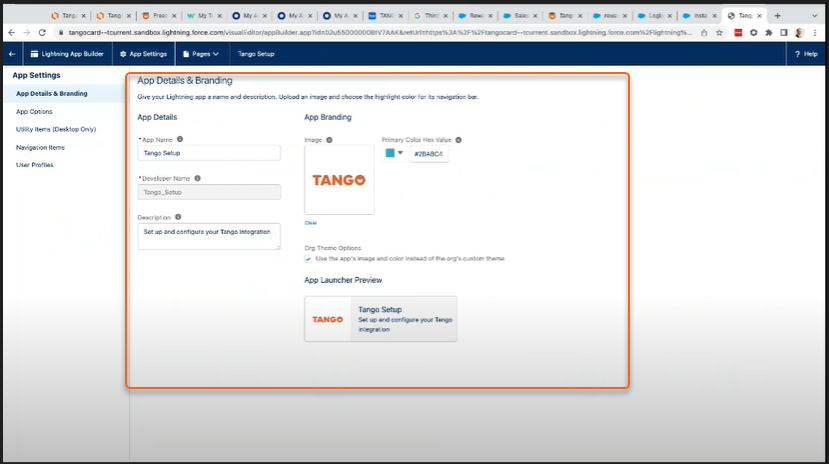Viewport: 829px width, 464px height.
Task: Close the 'Sales' browser tab
Action: (535, 16)
